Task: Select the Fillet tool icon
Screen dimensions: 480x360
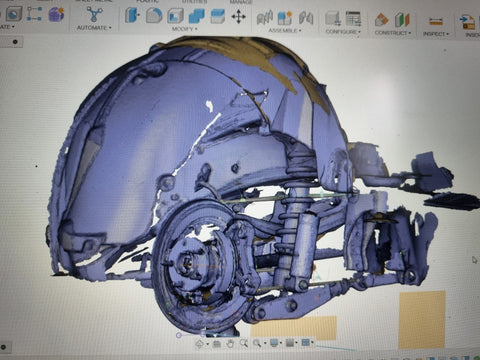Action: click(154, 15)
